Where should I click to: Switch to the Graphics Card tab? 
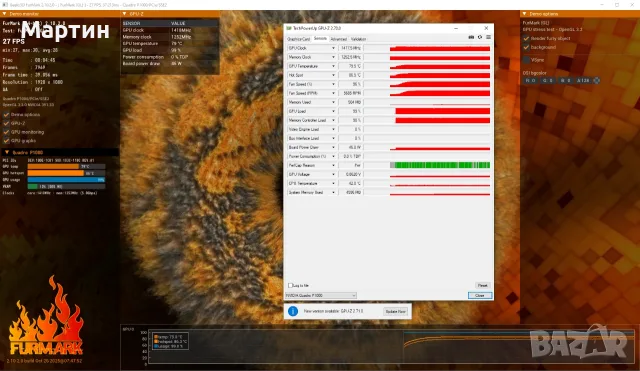(298, 39)
